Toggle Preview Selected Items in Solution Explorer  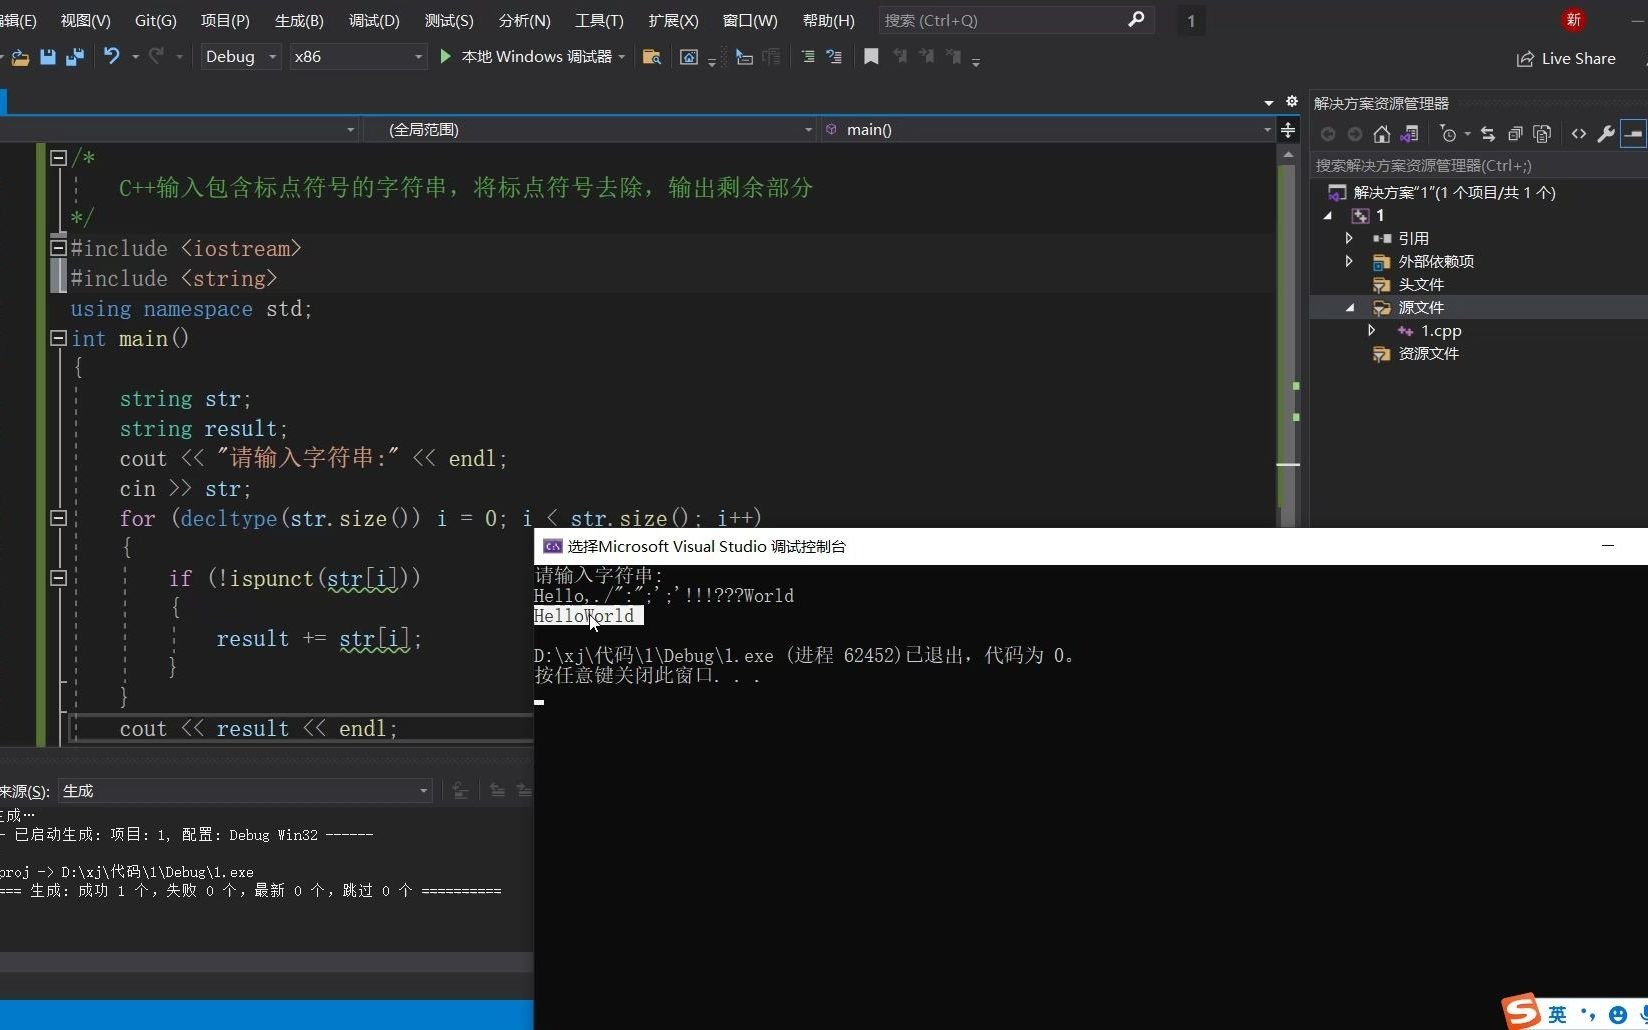[x=1541, y=133]
